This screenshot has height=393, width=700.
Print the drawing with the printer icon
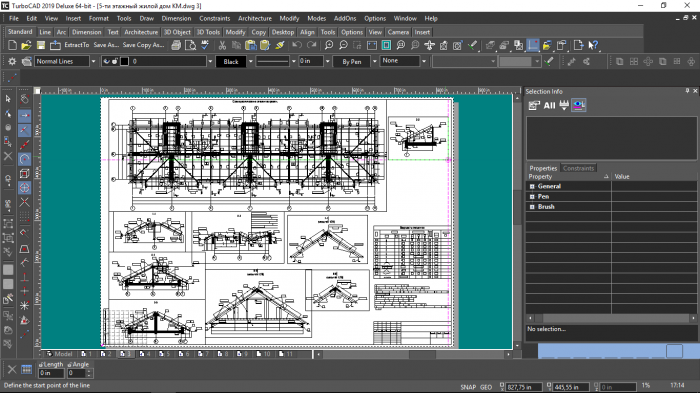click(176, 45)
